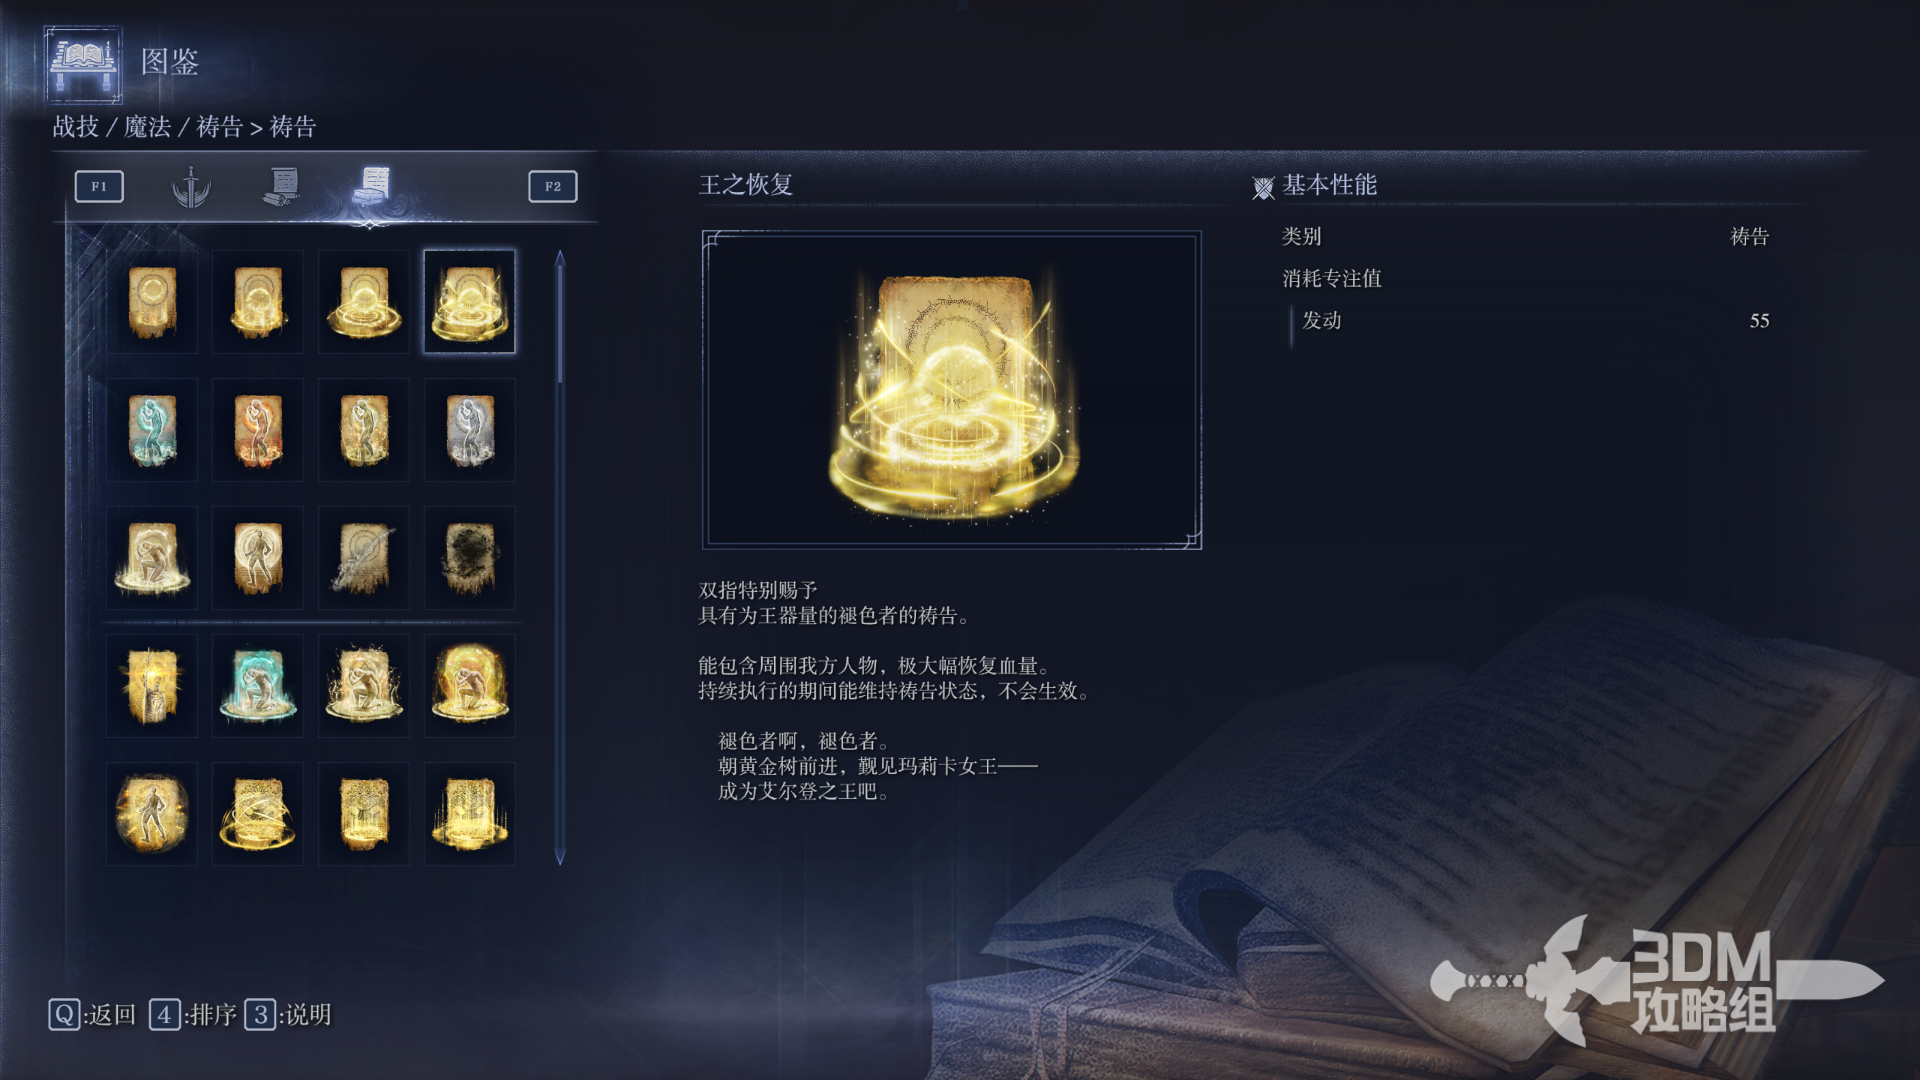Select the dark blackened incantation card

pyautogui.click(x=470, y=558)
